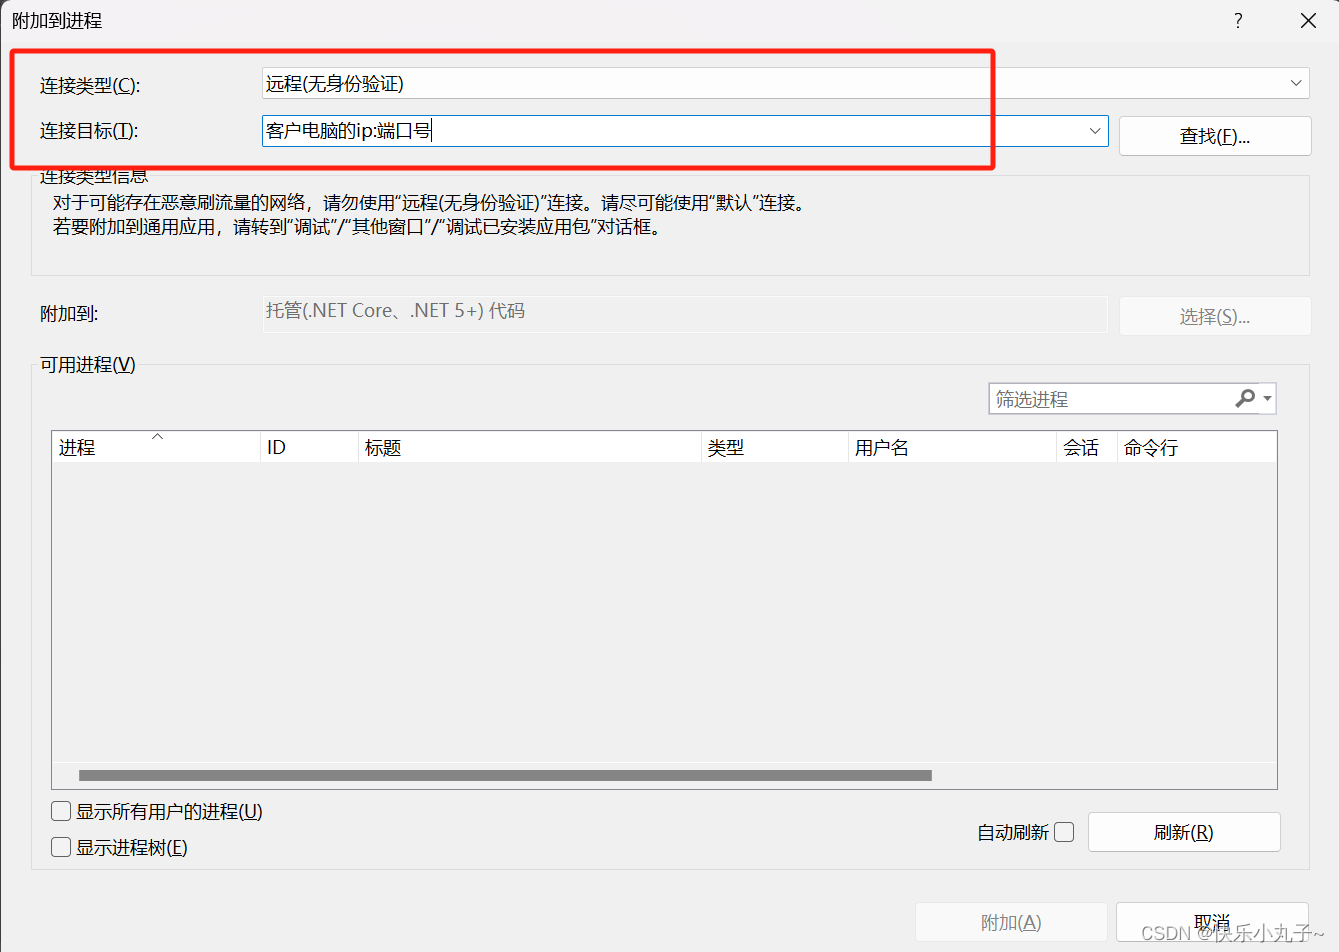Enable 显示所有用户的进程 checkbox
Viewport: 1339px width, 952px height.
click(x=61, y=811)
